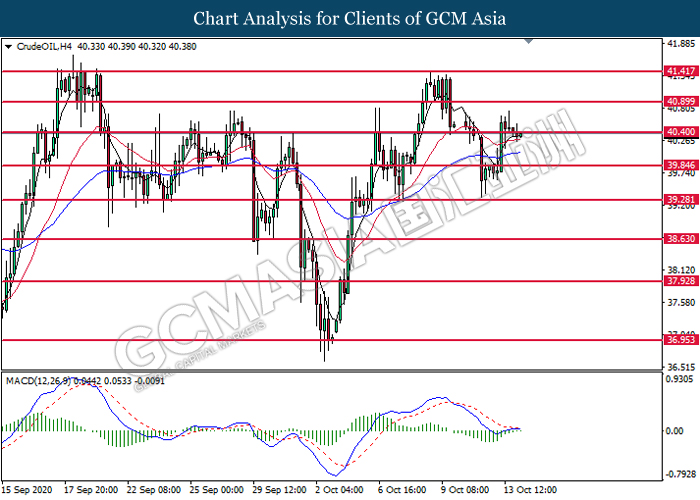
Task: Select the 39.281 price level label
Action: point(681,200)
